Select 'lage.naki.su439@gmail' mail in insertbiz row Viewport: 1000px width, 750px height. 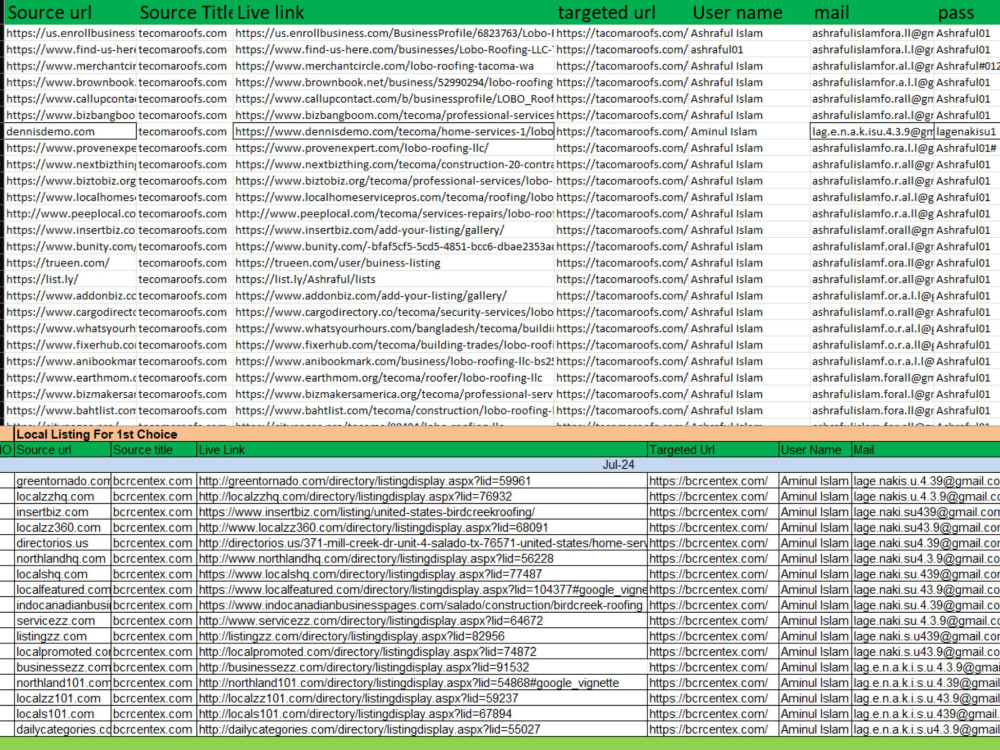(x=925, y=512)
